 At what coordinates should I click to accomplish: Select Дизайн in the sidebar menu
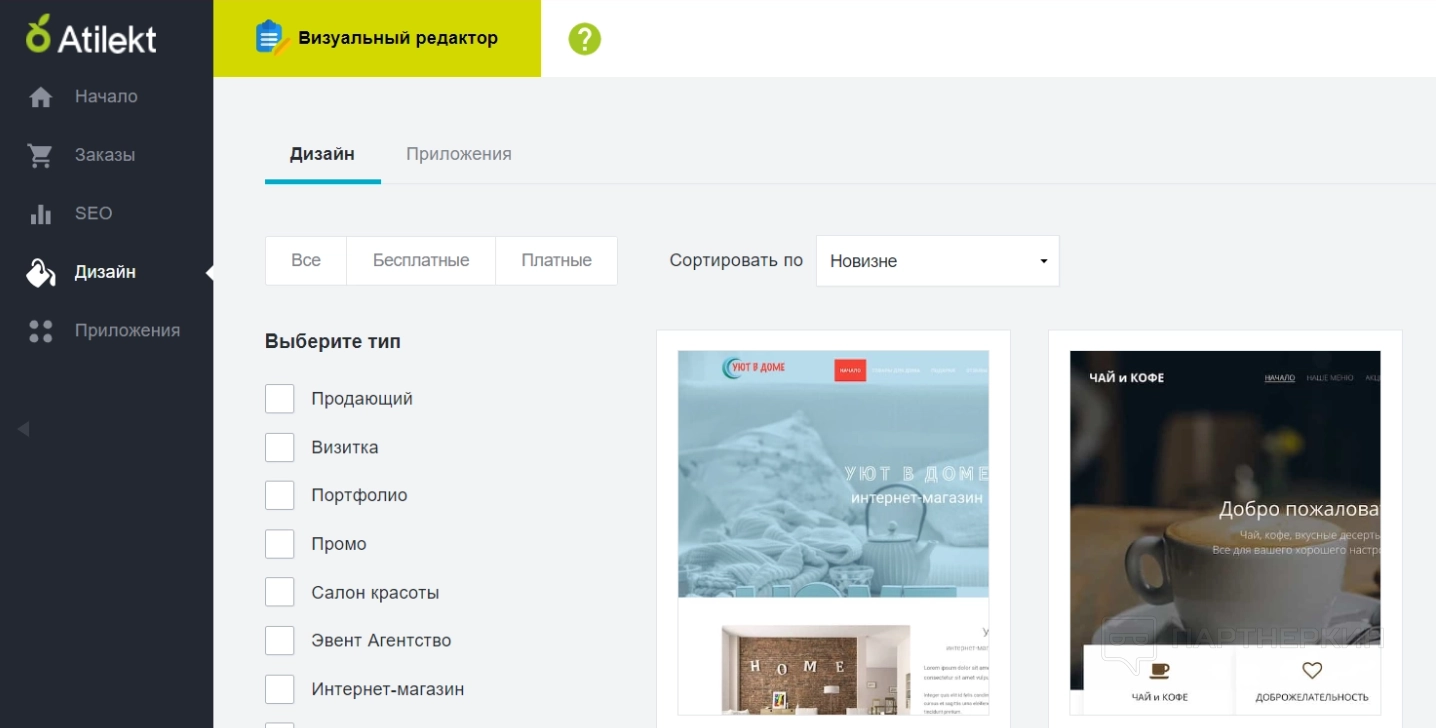click(107, 272)
